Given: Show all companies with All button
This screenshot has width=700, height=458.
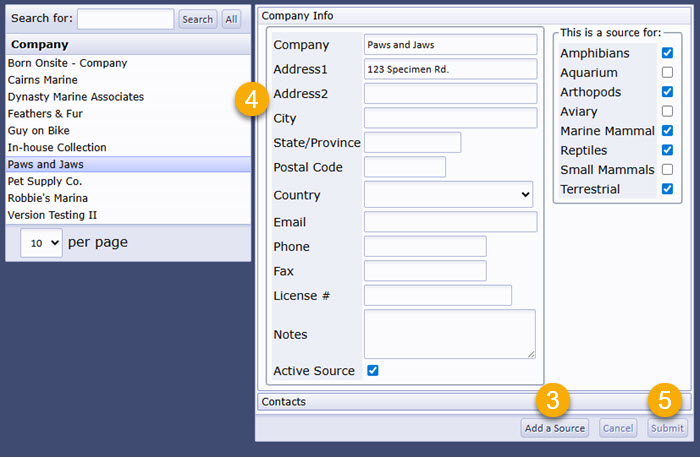Looking at the screenshot, I should point(231,19).
